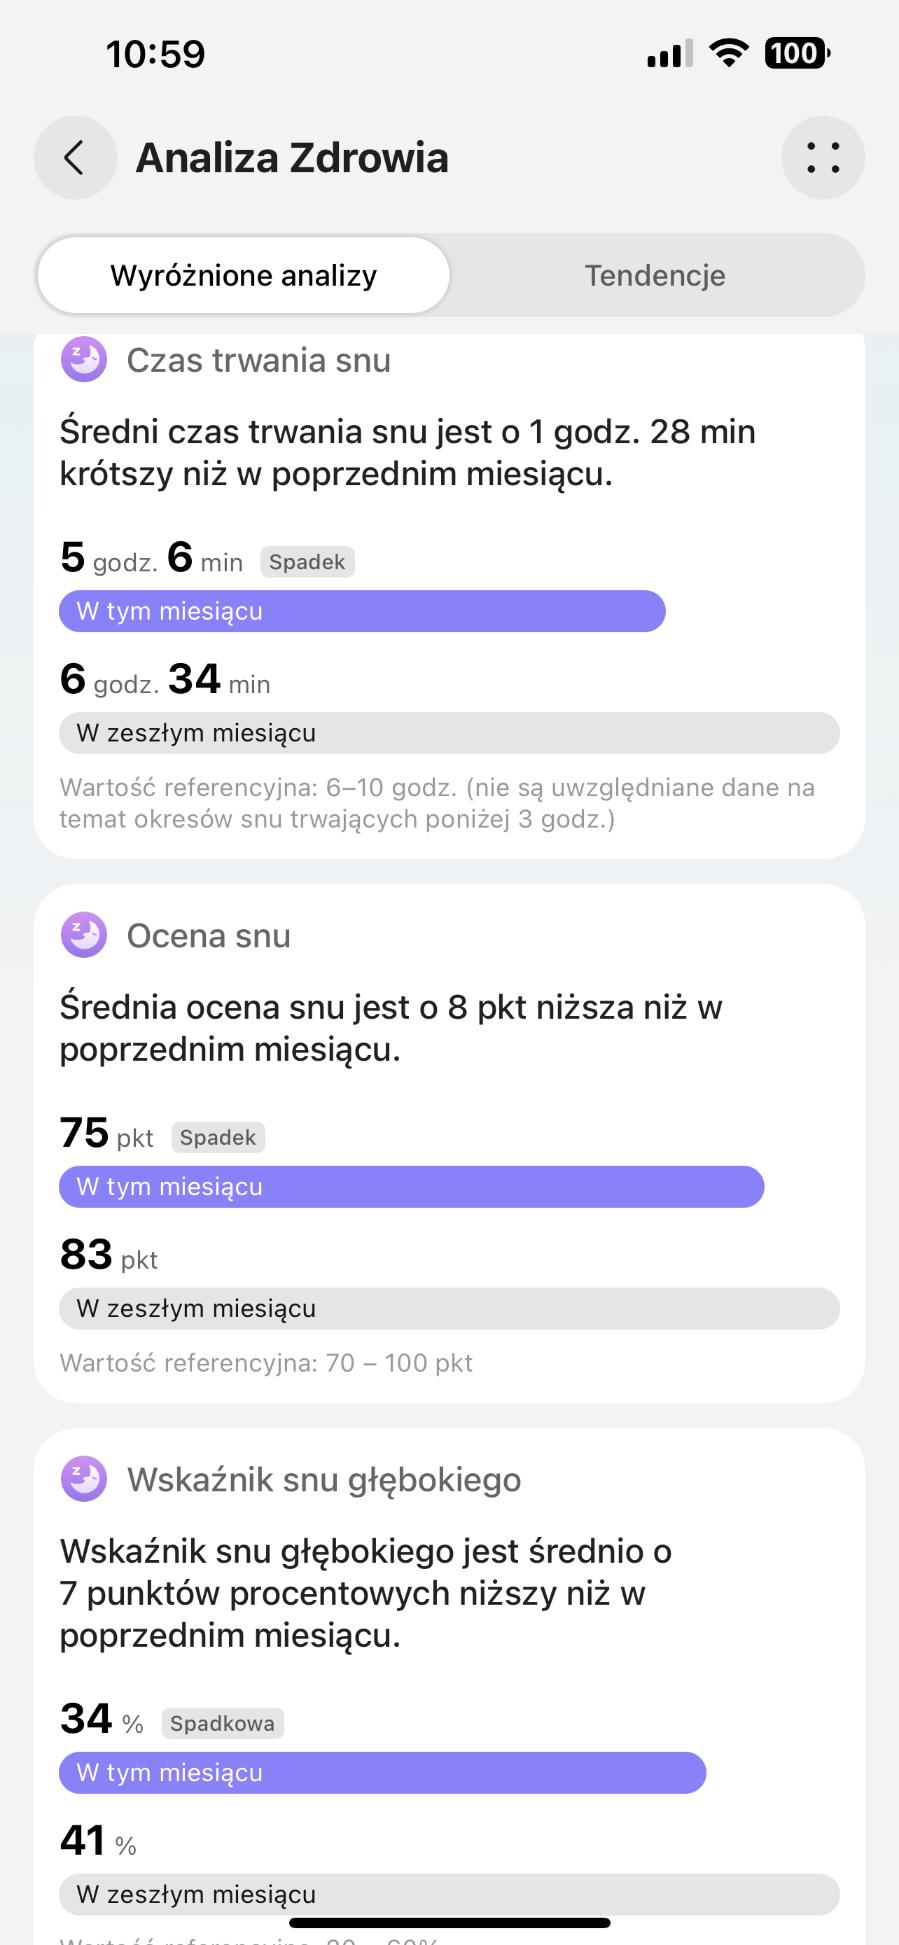Screen dimensions: 899x1945
Task: Open the Ocena snu card heading
Action: point(208,936)
